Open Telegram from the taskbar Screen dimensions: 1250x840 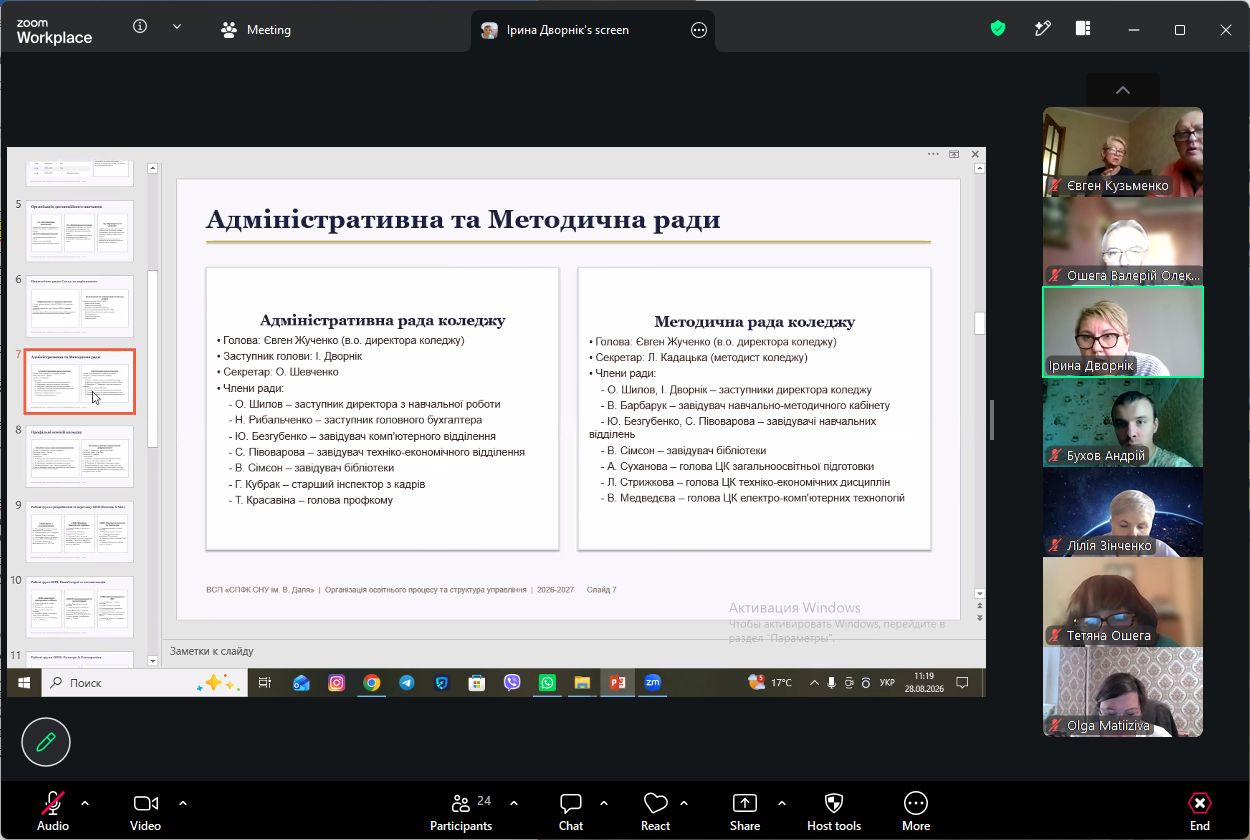click(x=407, y=682)
